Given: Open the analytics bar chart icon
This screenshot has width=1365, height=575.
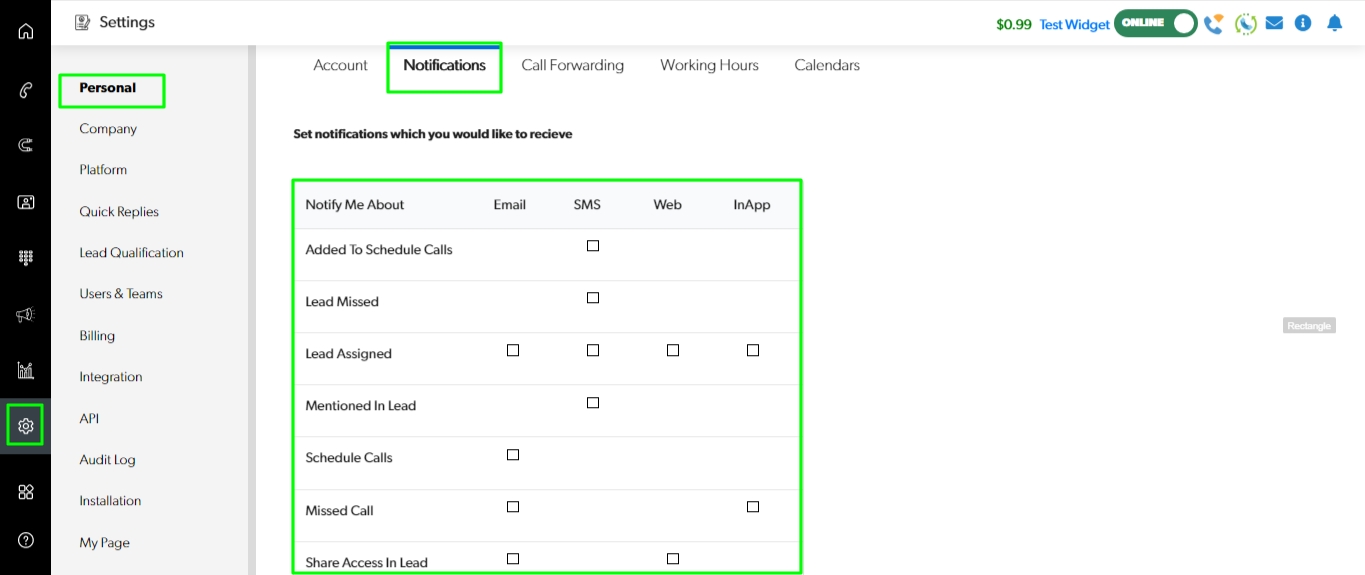Looking at the screenshot, I should click(26, 371).
